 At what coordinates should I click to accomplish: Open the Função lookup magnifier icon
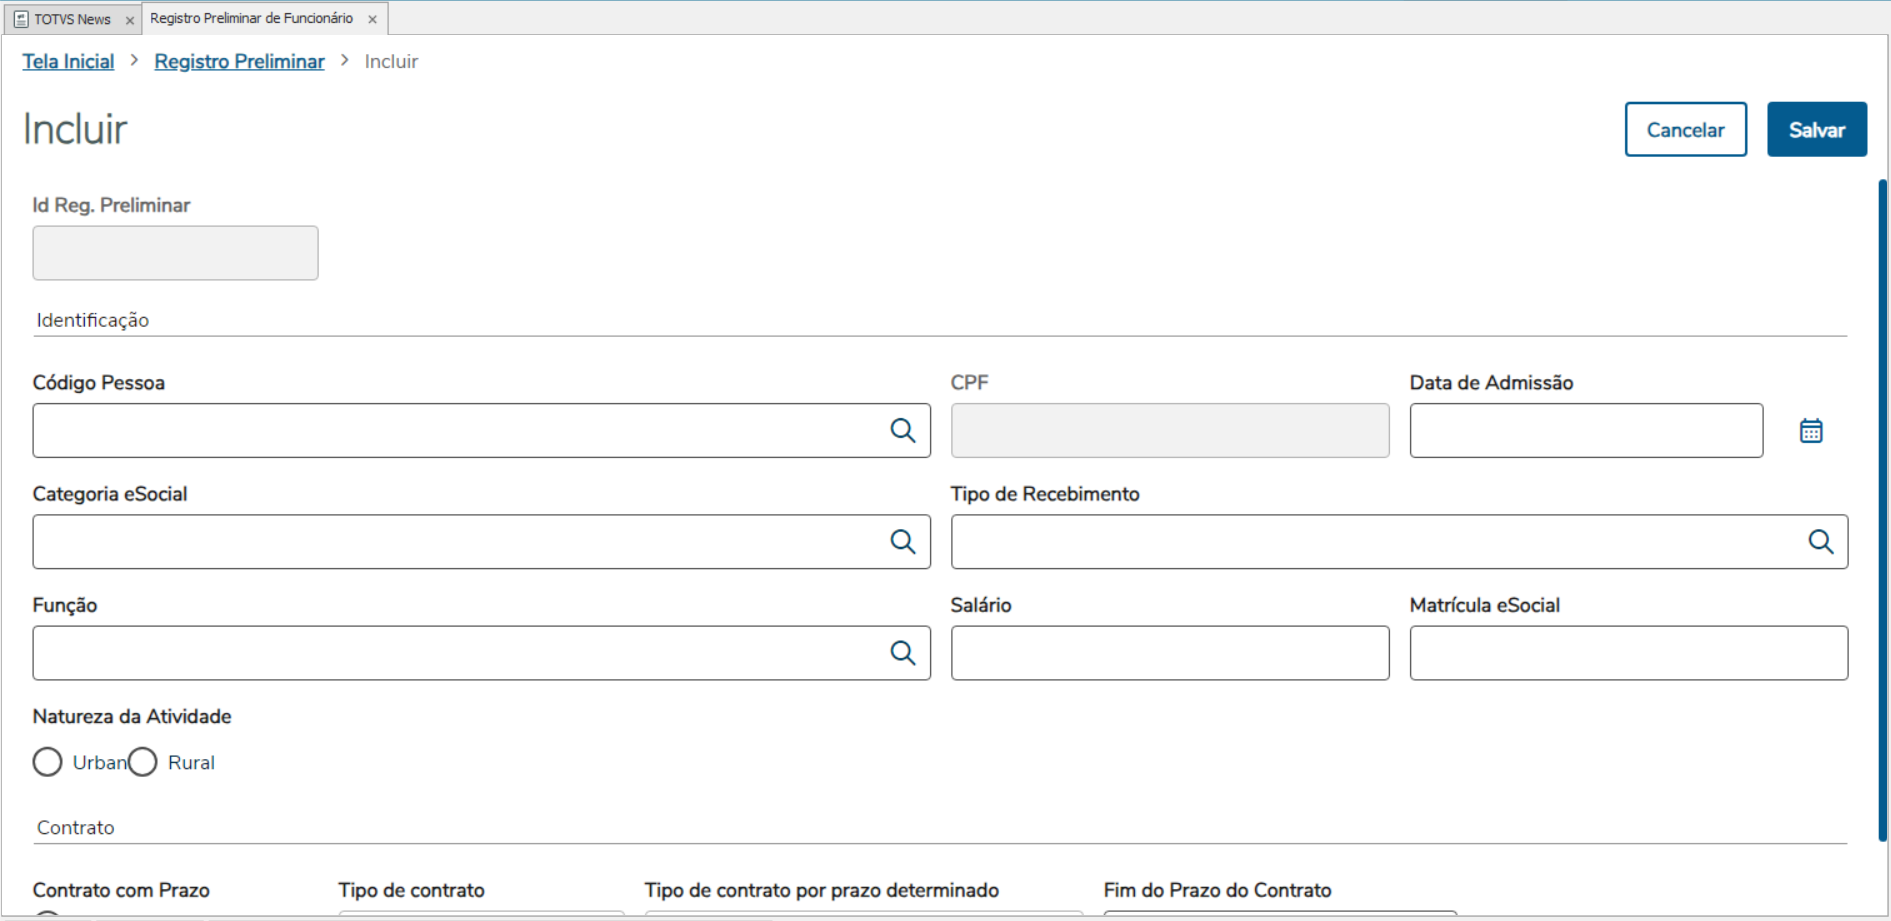click(x=902, y=653)
